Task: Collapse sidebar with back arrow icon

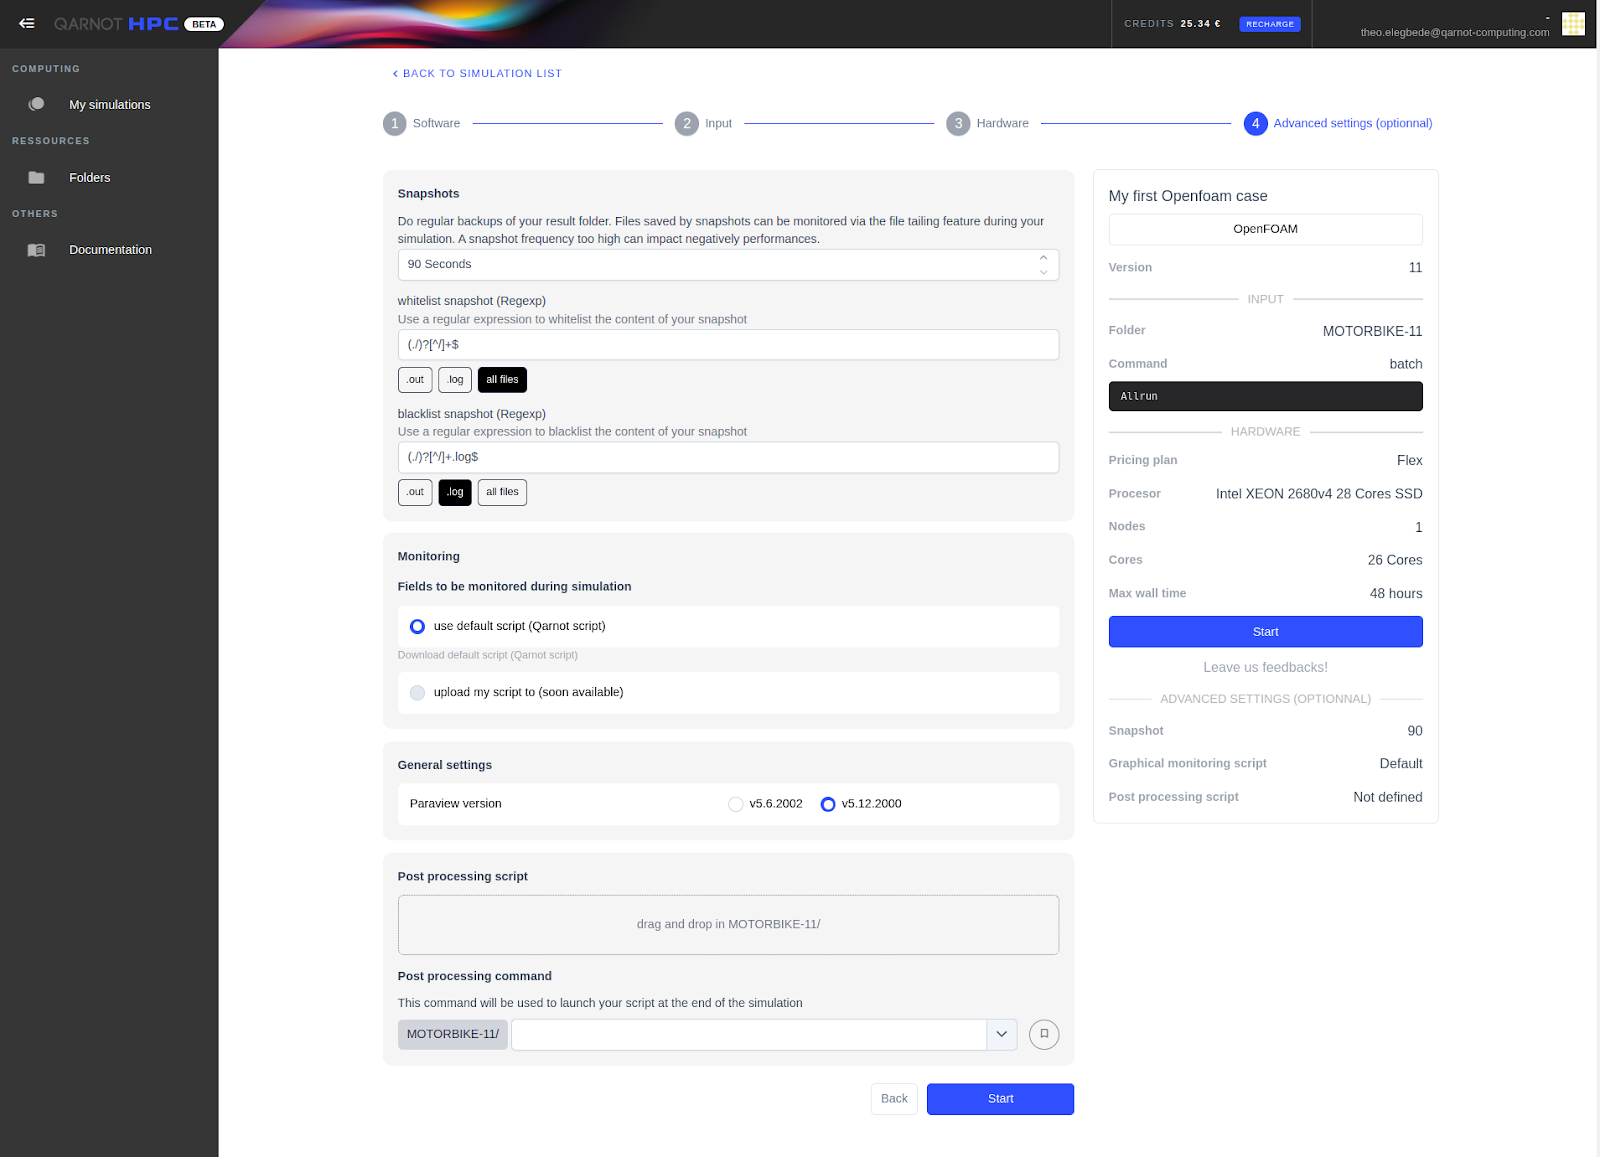Action: [27, 23]
